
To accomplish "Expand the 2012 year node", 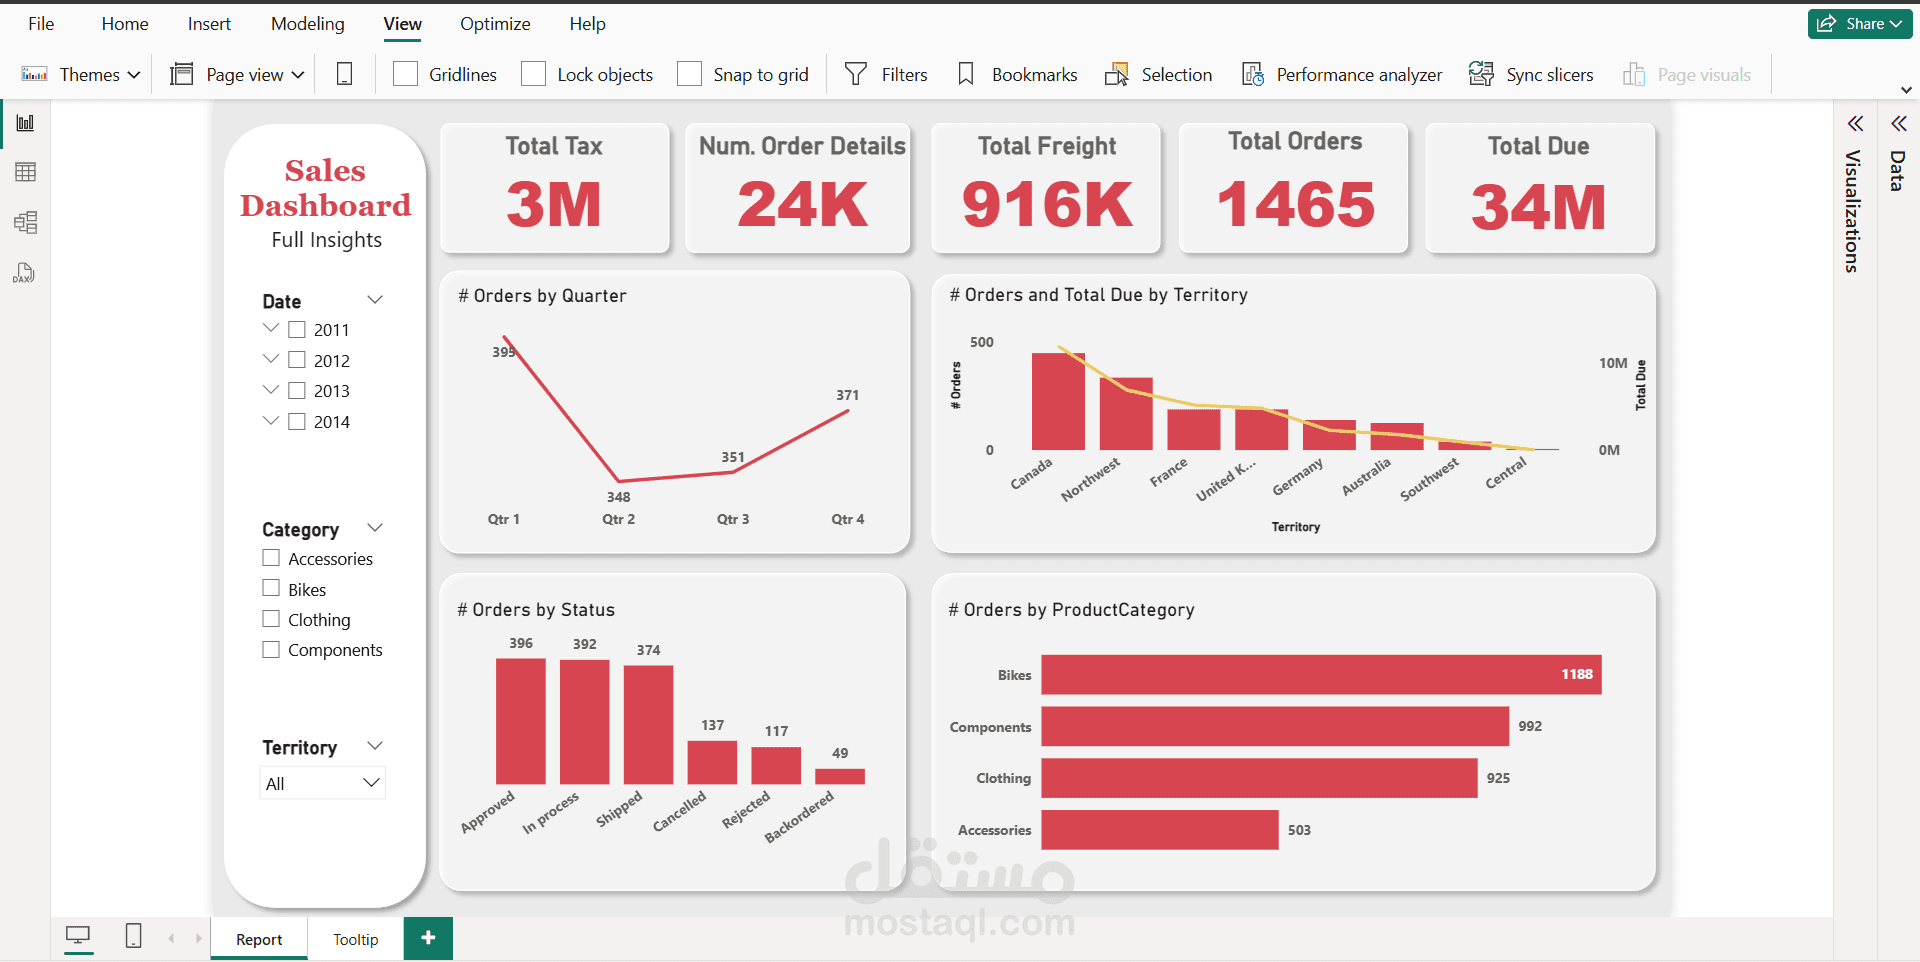I will click(271, 358).
